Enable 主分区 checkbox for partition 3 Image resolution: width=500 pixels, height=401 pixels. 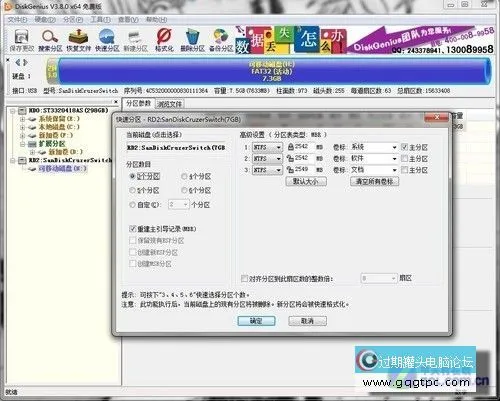tap(404, 170)
